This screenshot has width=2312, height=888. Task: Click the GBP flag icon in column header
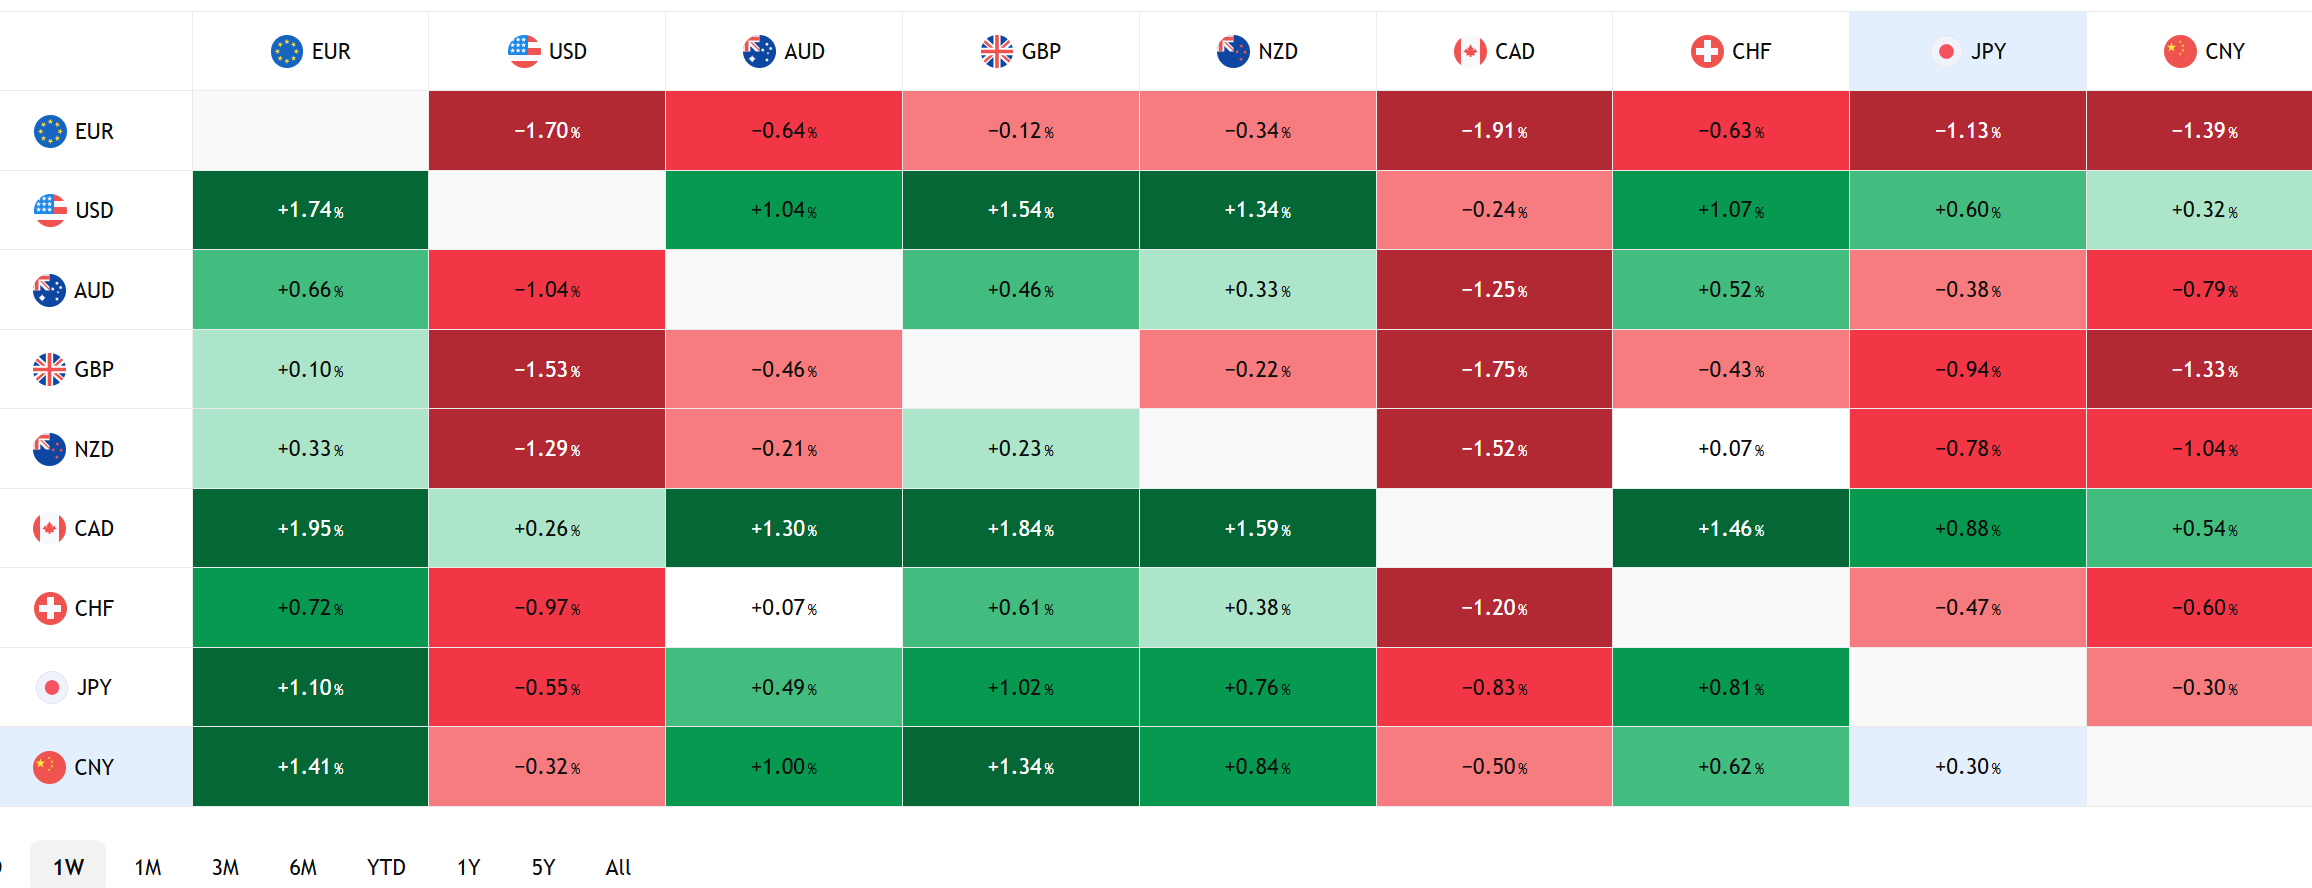pyautogui.click(x=997, y=51)
